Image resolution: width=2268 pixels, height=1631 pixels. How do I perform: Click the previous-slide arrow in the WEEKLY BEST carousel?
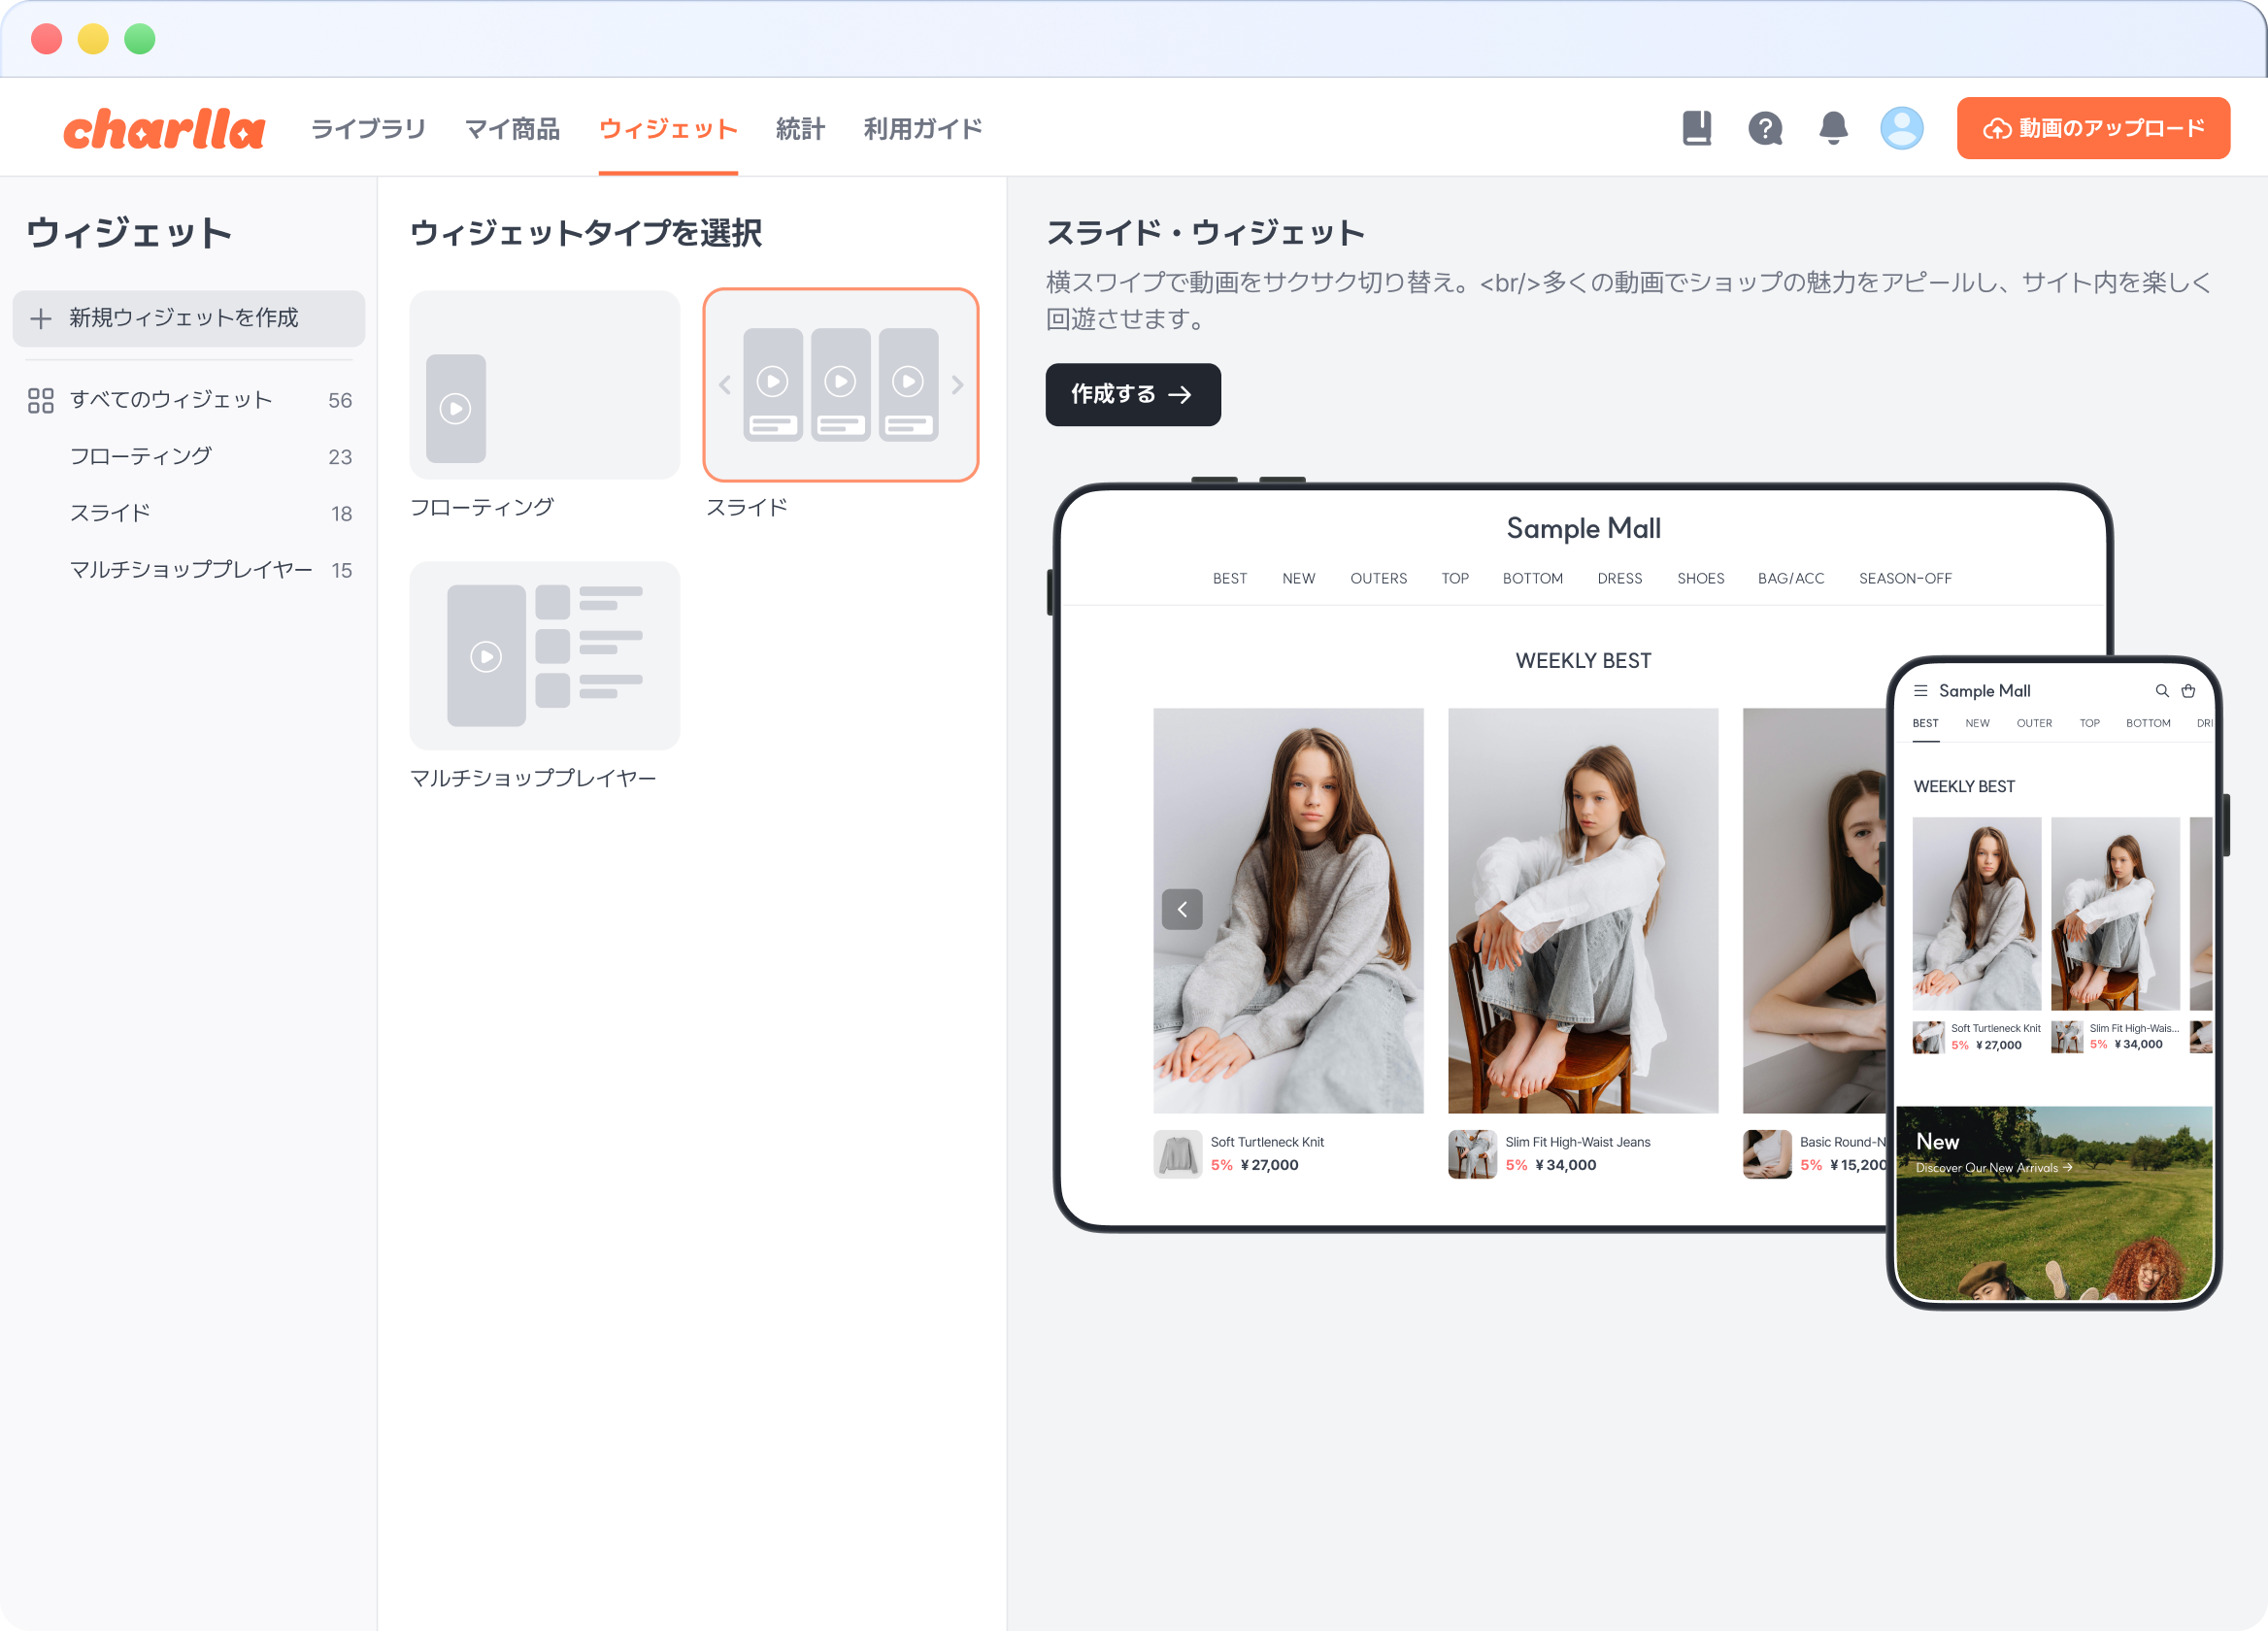tap(1182, 909)
